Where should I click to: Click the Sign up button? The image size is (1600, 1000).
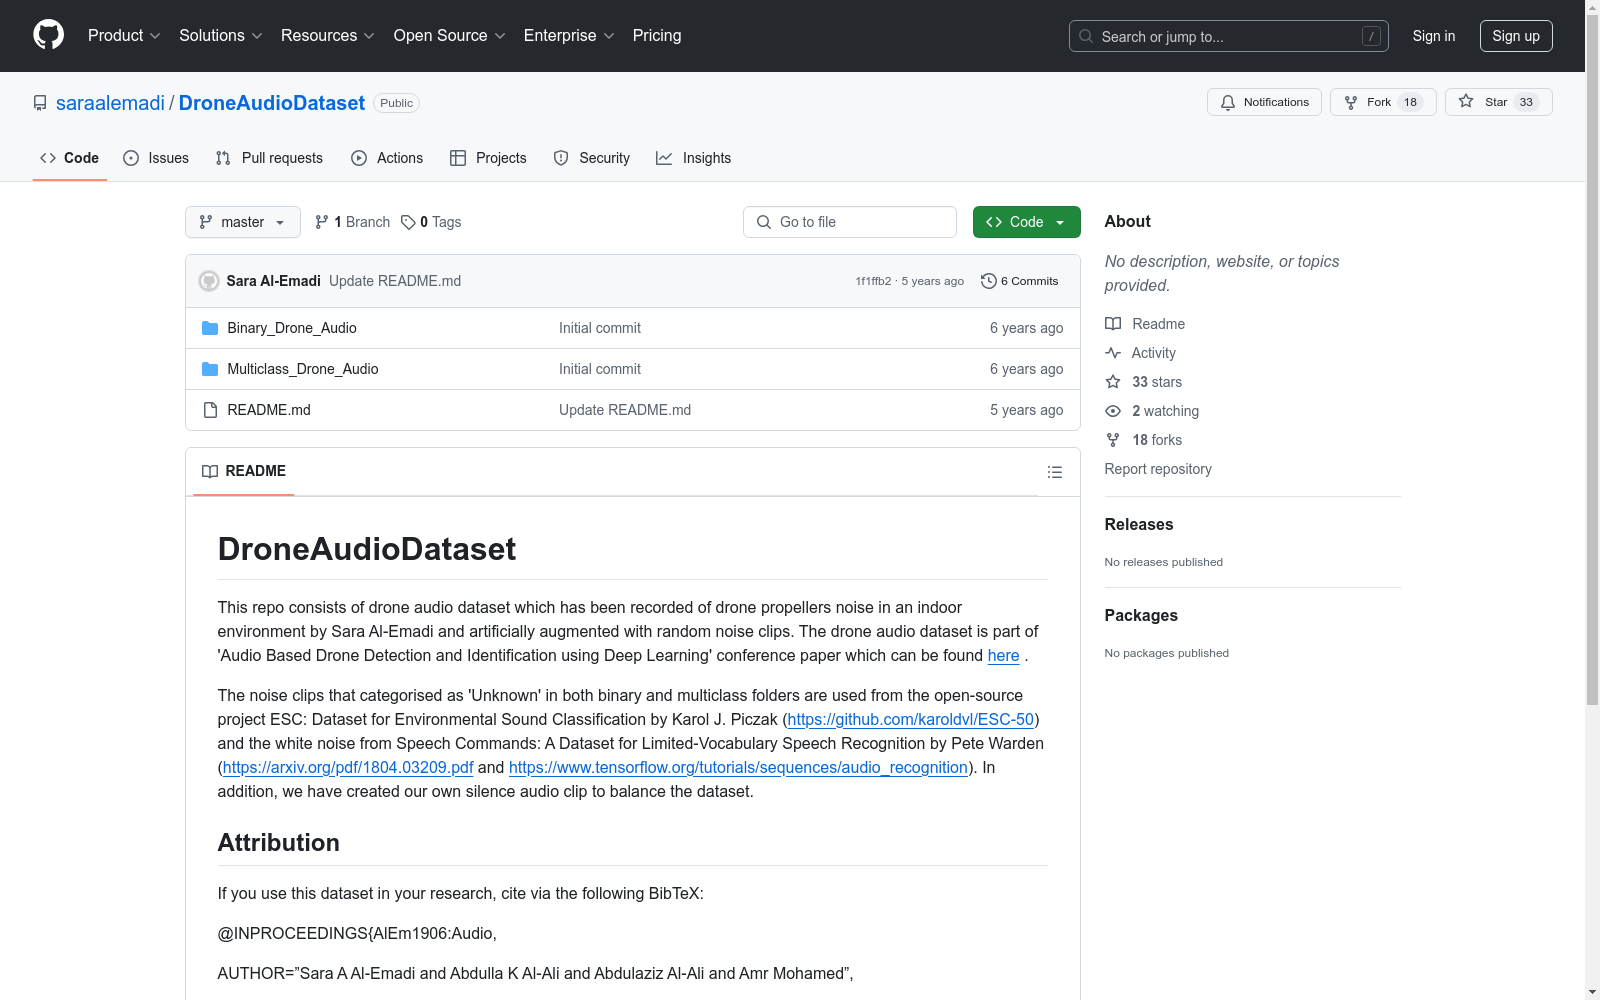point(1516,36)
